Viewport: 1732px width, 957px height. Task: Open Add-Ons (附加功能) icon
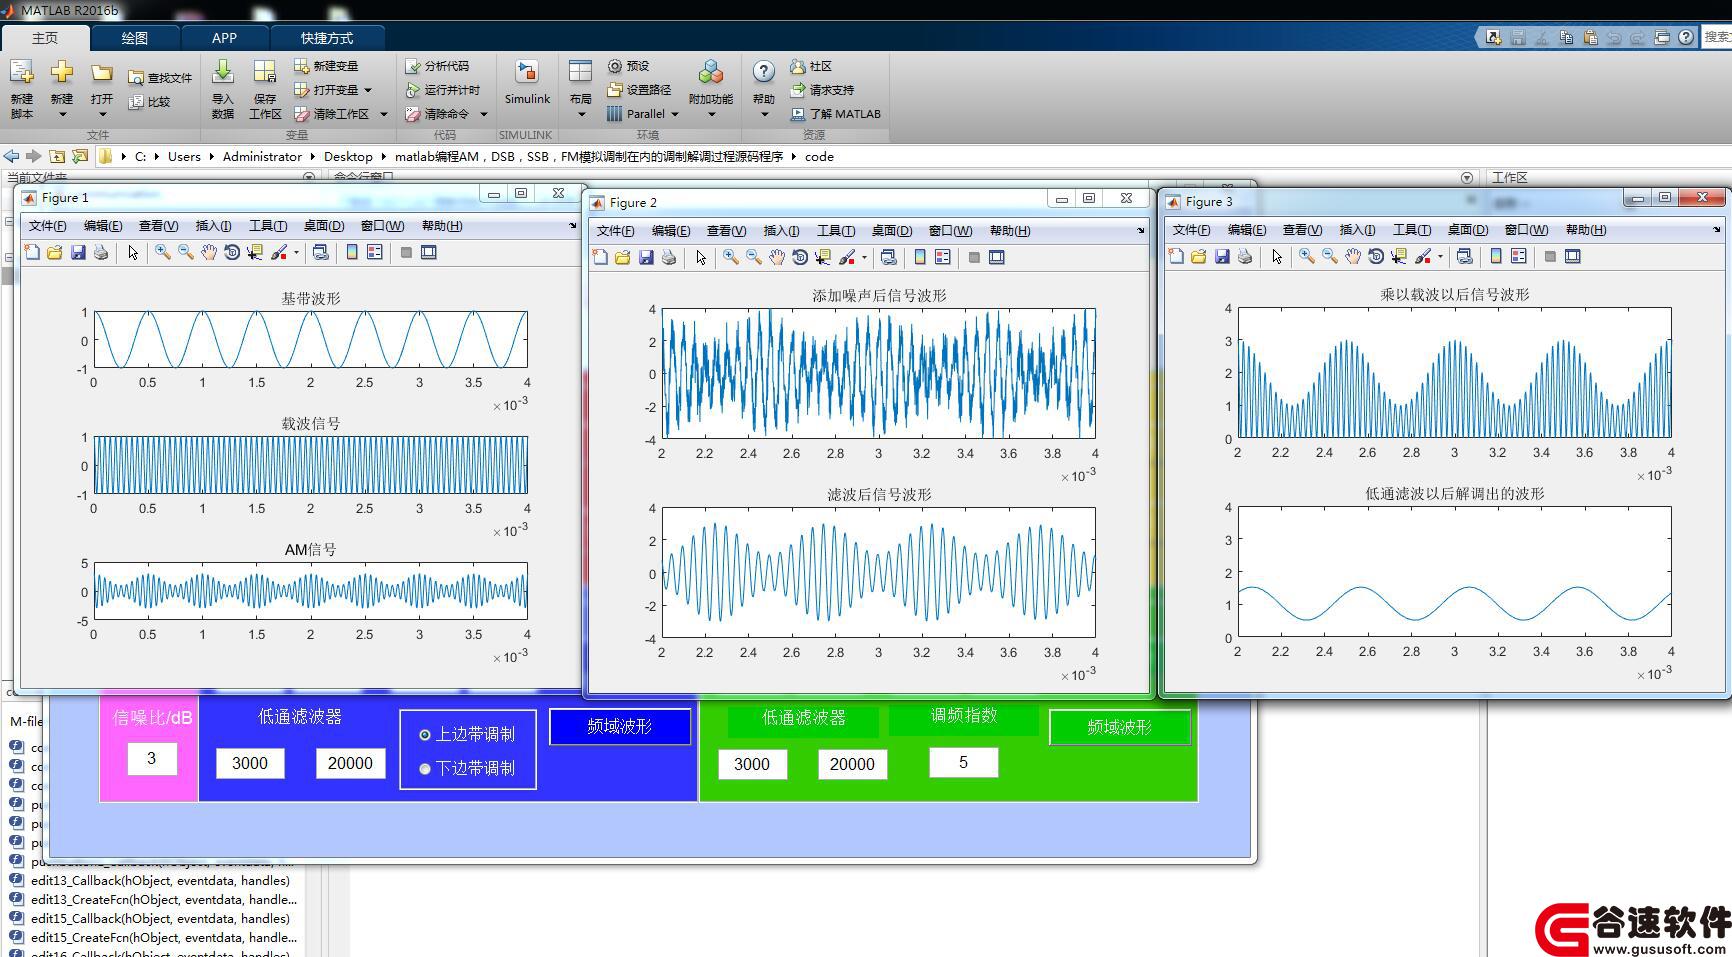(x=711, y=72)
